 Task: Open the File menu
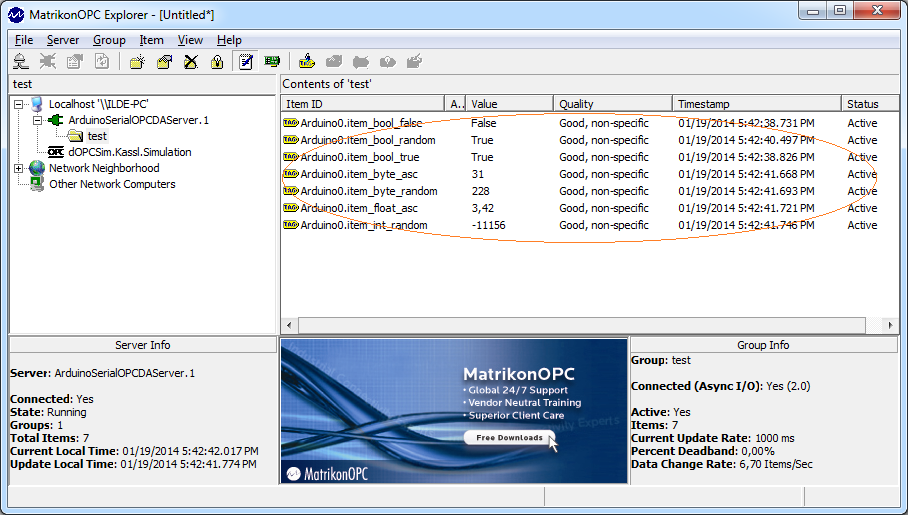click(x=24, y=40)
